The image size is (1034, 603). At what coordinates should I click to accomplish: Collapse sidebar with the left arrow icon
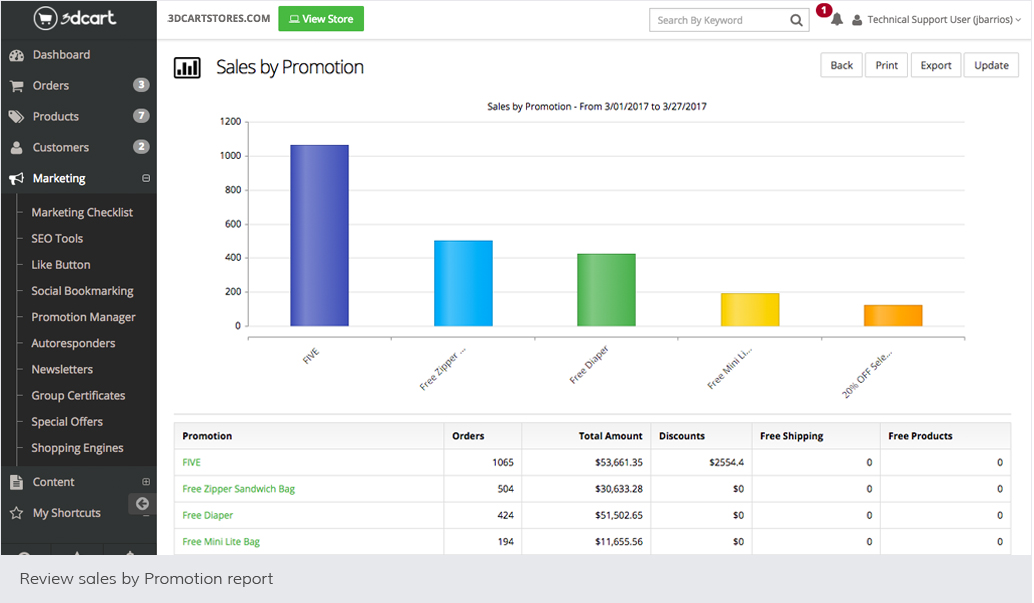[x=142, y=504]
